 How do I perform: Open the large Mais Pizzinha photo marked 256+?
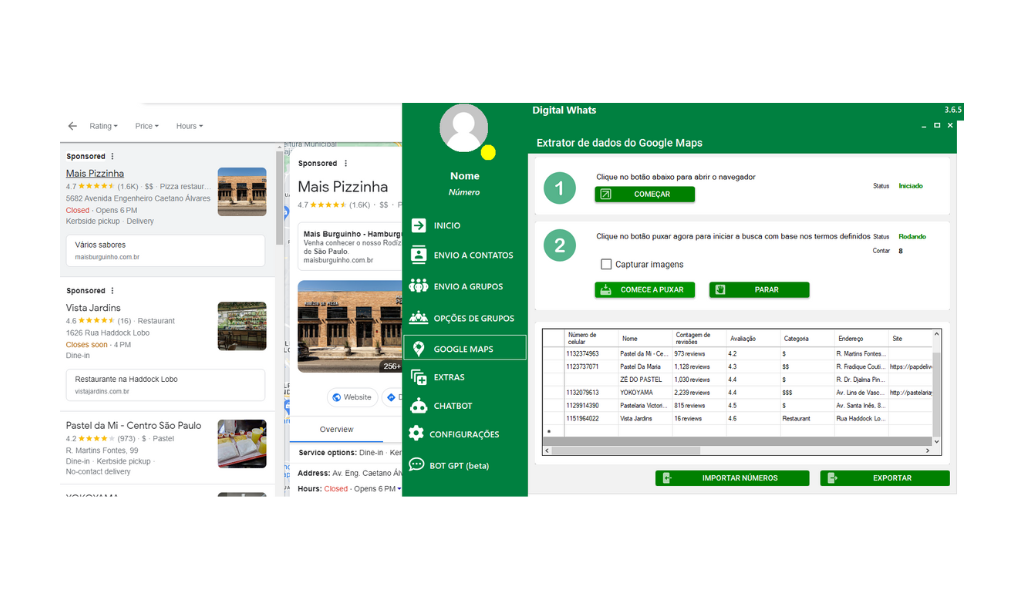pyautogui.click(x=350, y=326)
